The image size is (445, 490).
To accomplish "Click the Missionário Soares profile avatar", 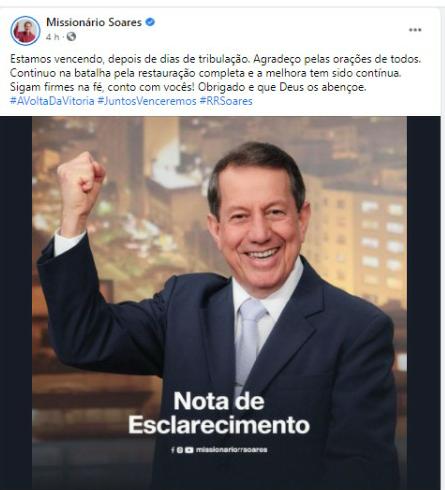I will click(25, 31).
